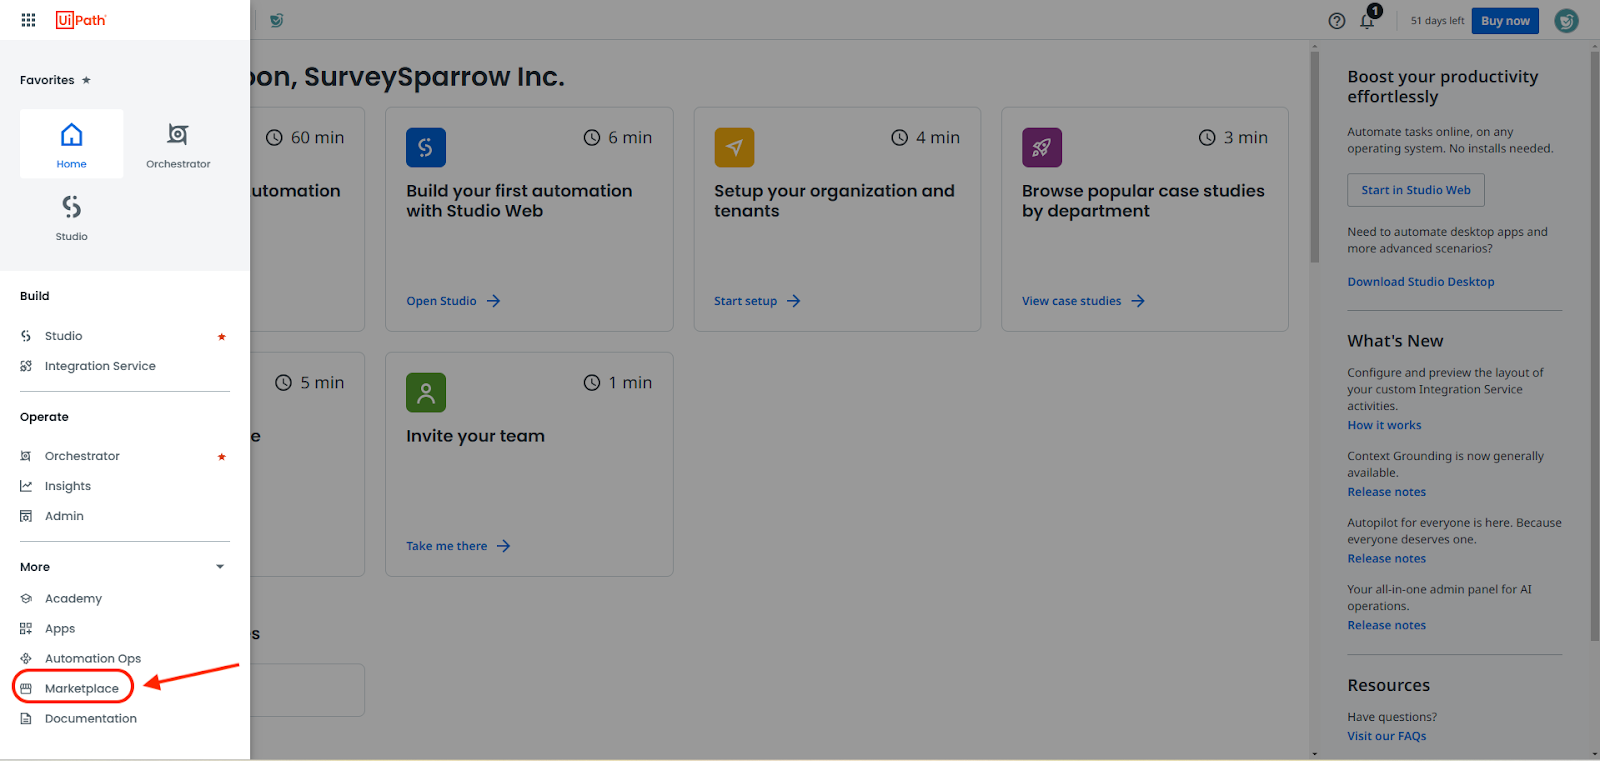This screenshot has height=761, width=1600.
Task: Follow the Download Studio Desktop link
Action: coord(1421,282)
